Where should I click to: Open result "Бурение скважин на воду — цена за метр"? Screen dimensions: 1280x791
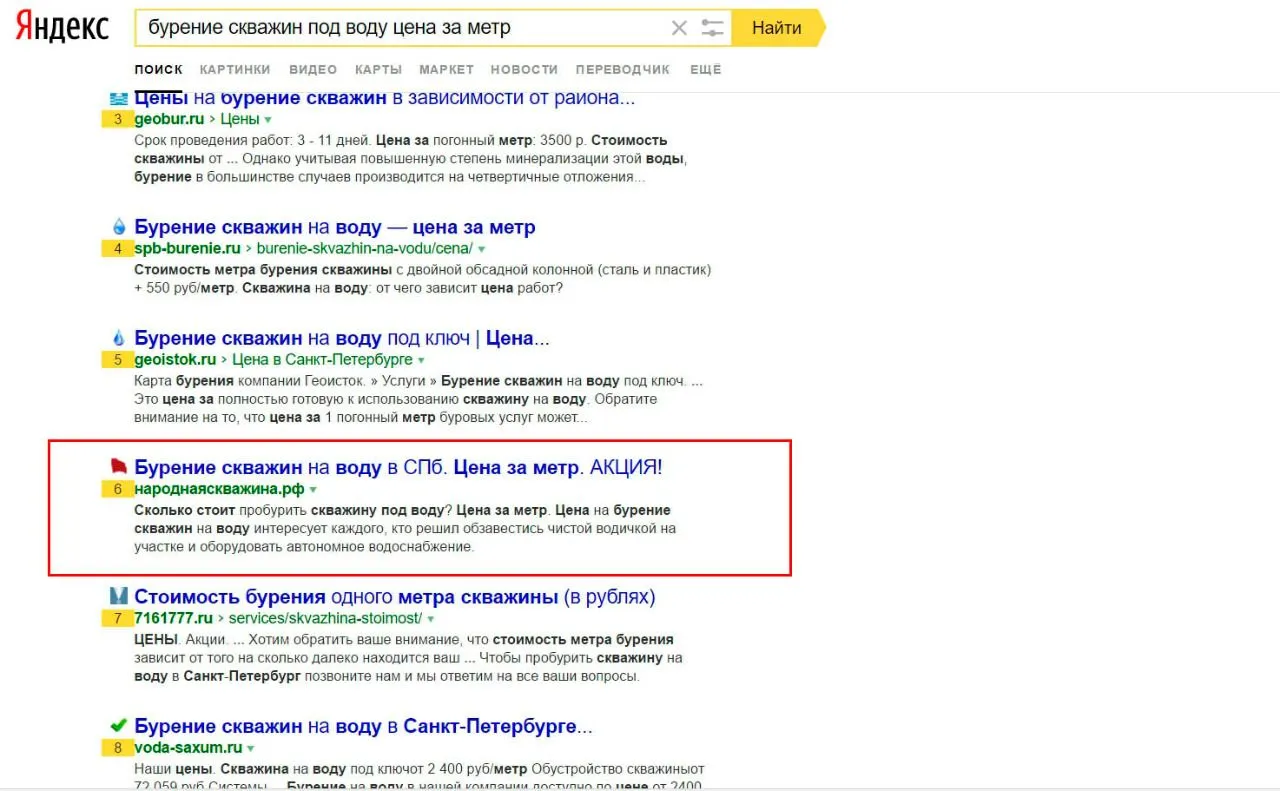click(335, 228)
